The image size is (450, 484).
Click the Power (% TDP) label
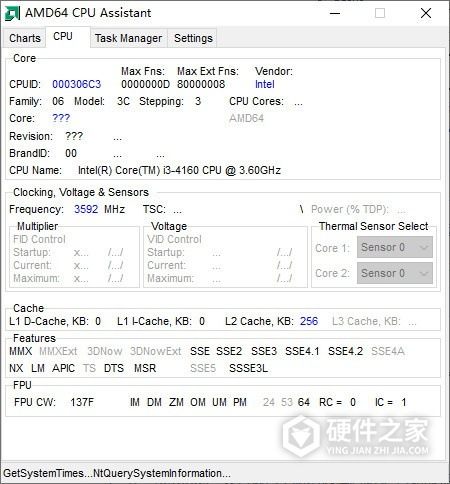(350, 209)
